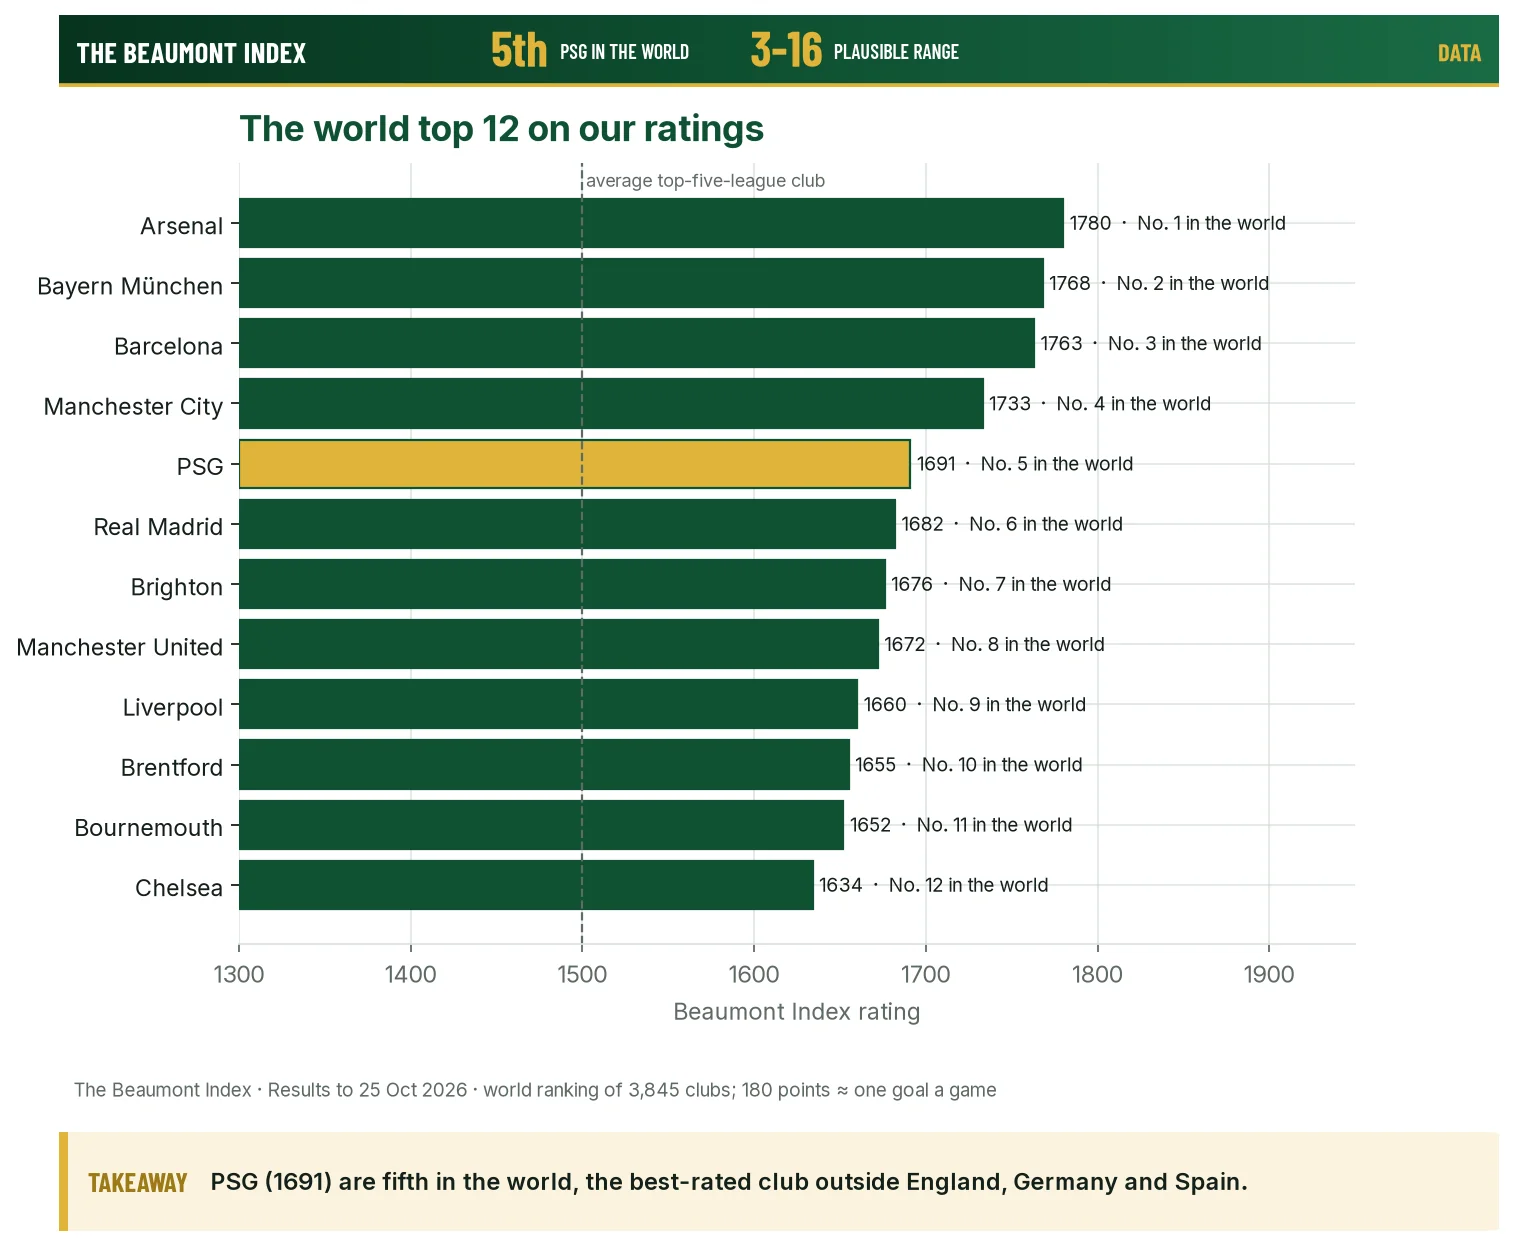This screenshot has height=1247, width=1515.
Task: Click the "1660 · No. 9 in the world" label
Action: click(x=975, y=704)
